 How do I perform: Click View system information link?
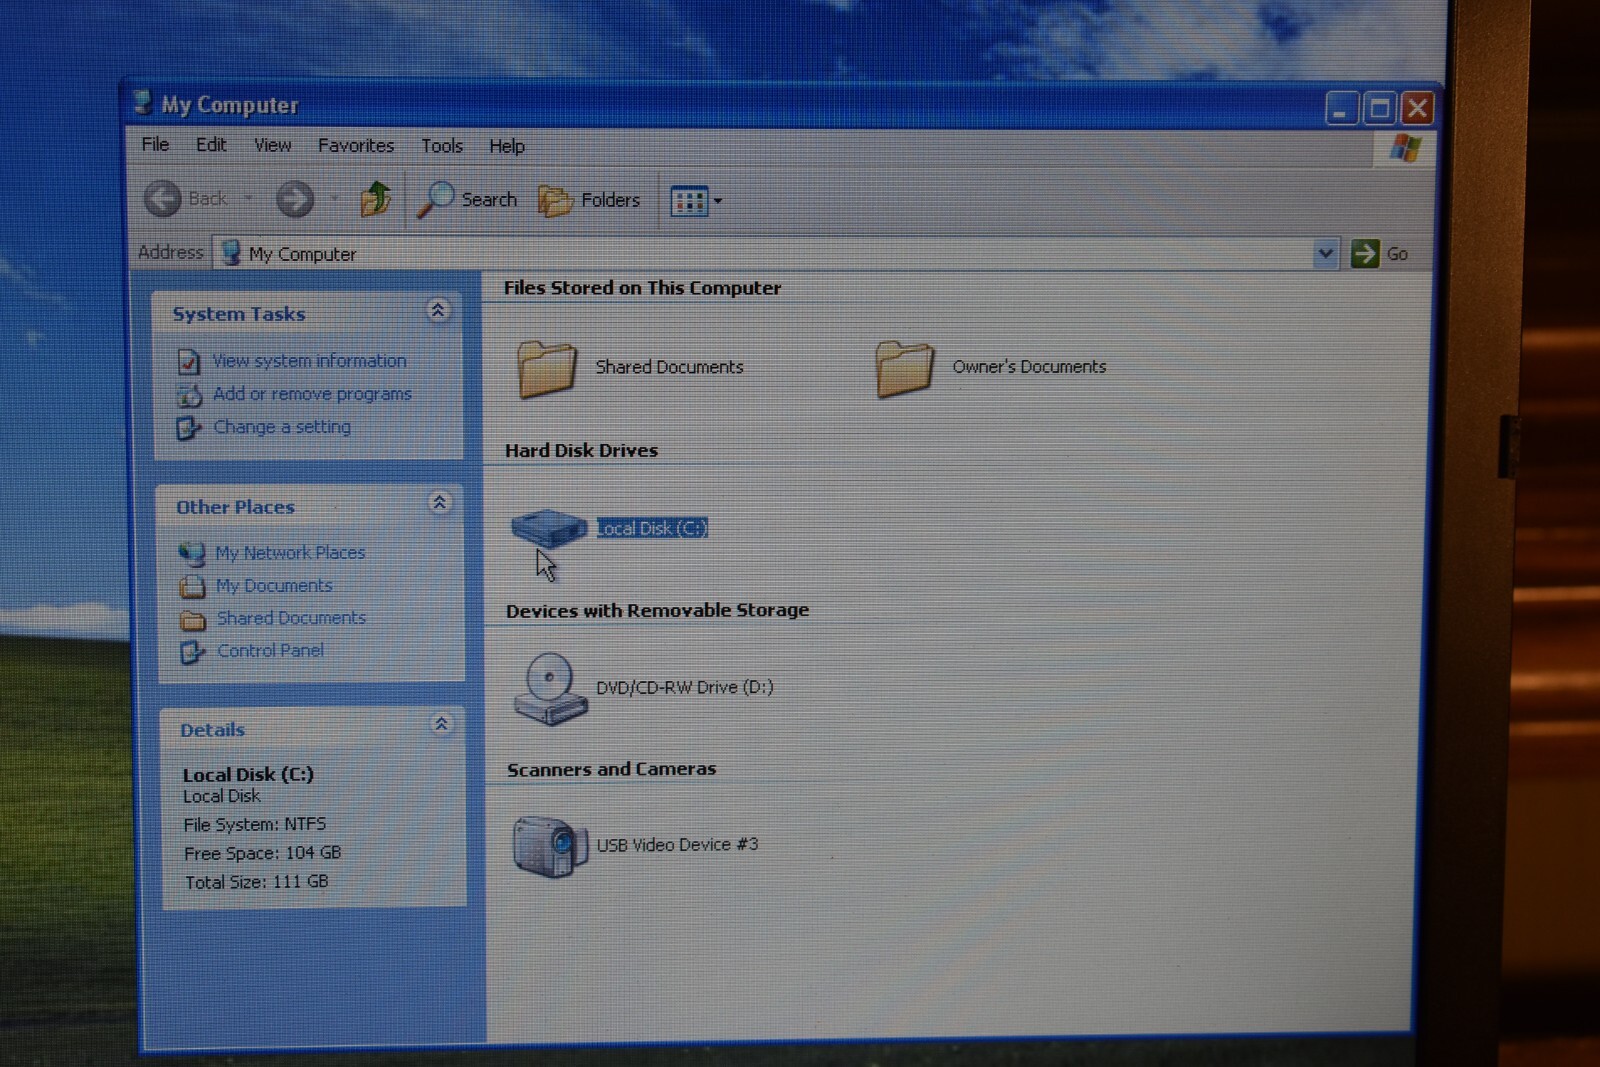point(309,360)
